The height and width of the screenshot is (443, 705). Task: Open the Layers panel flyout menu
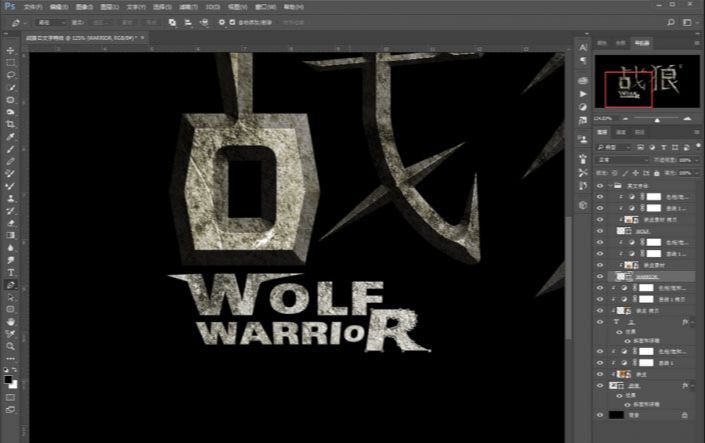[x=697, y=132]
